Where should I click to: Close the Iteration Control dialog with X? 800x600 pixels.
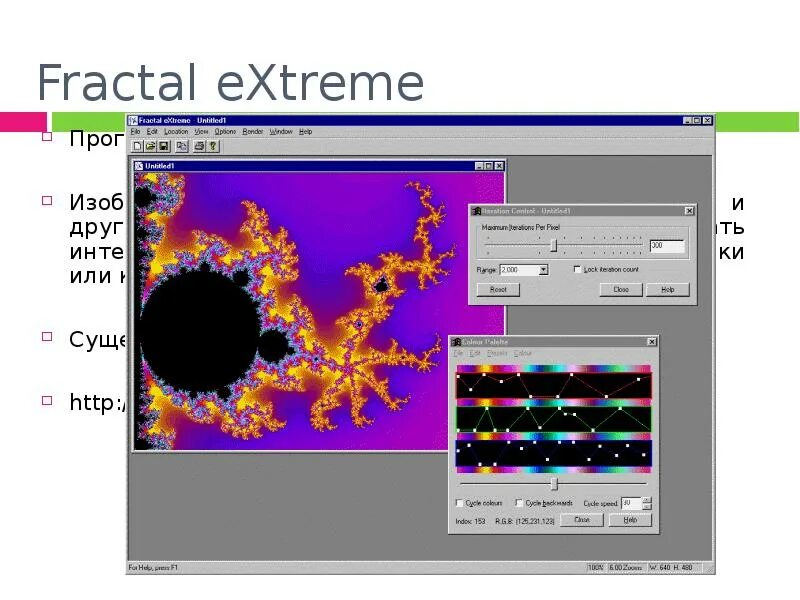coord(689,211)
